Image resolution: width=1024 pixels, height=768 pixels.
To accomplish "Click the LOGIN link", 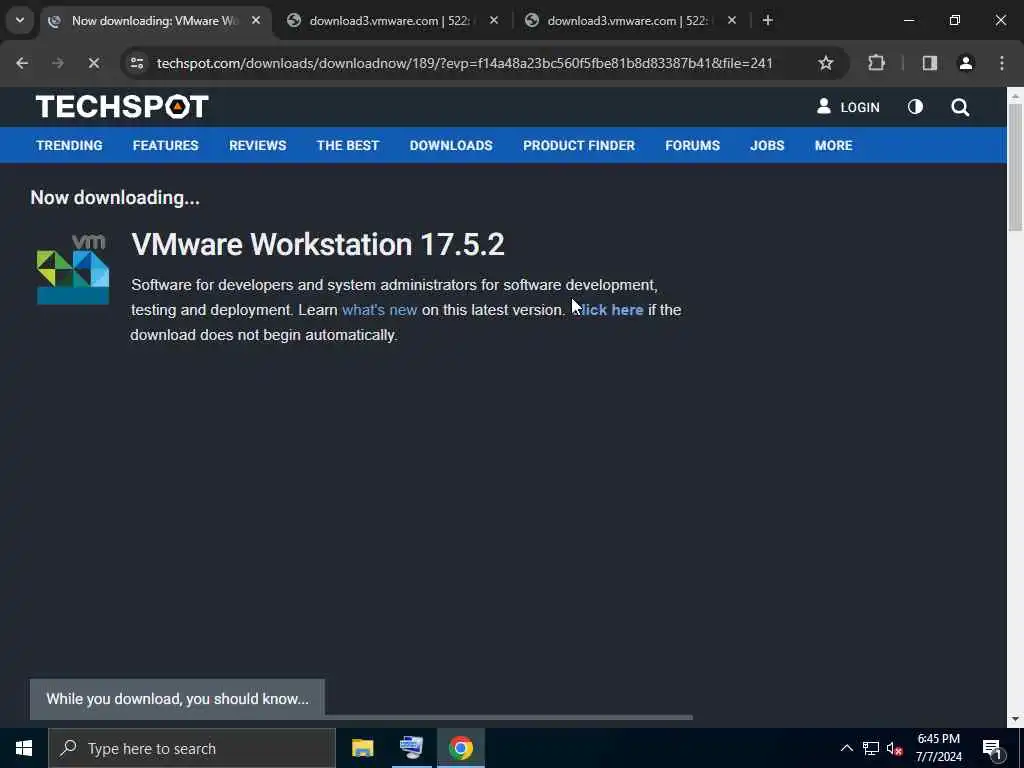I will pos(848,107).
